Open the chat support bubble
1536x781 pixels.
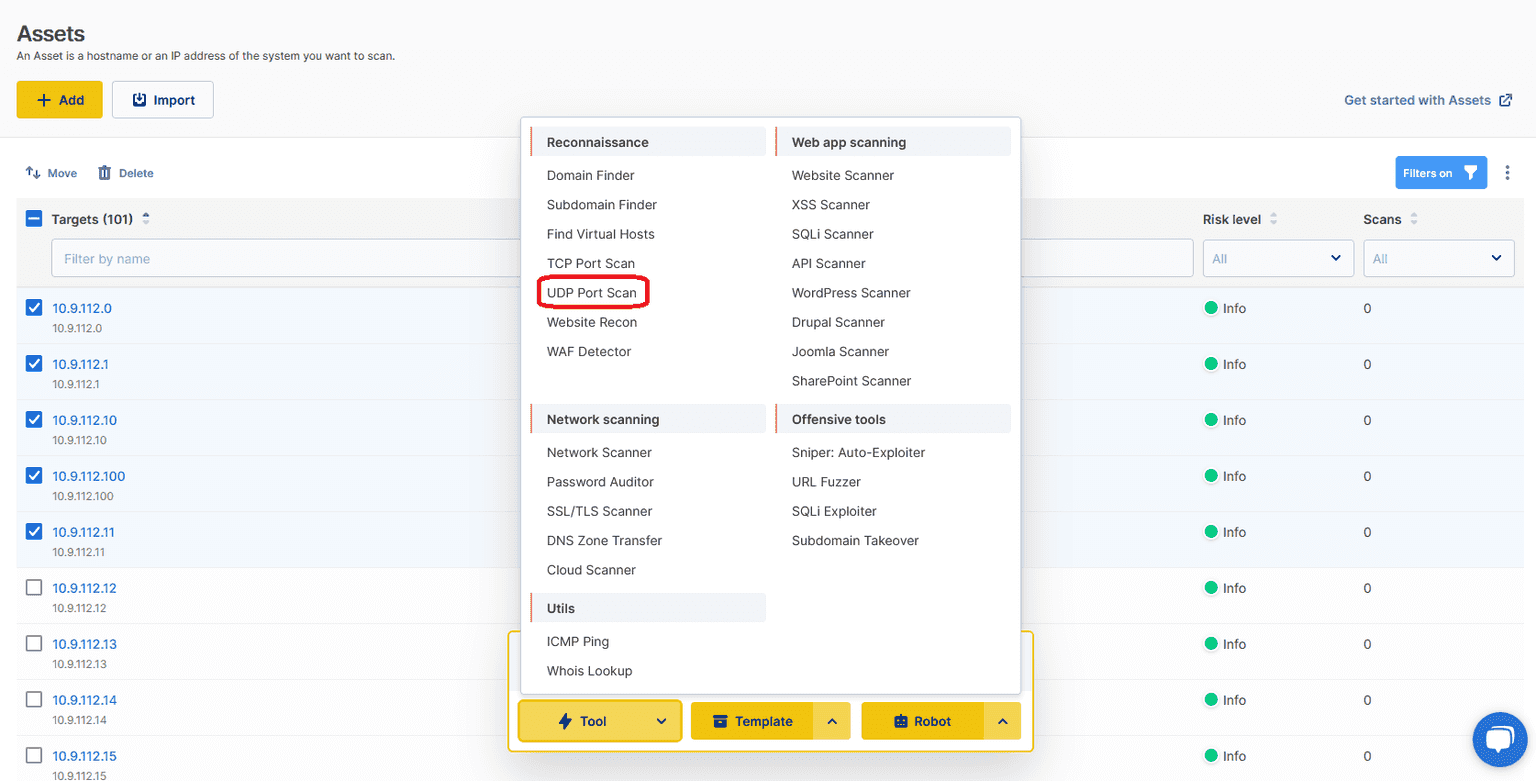coord(1500,739)
